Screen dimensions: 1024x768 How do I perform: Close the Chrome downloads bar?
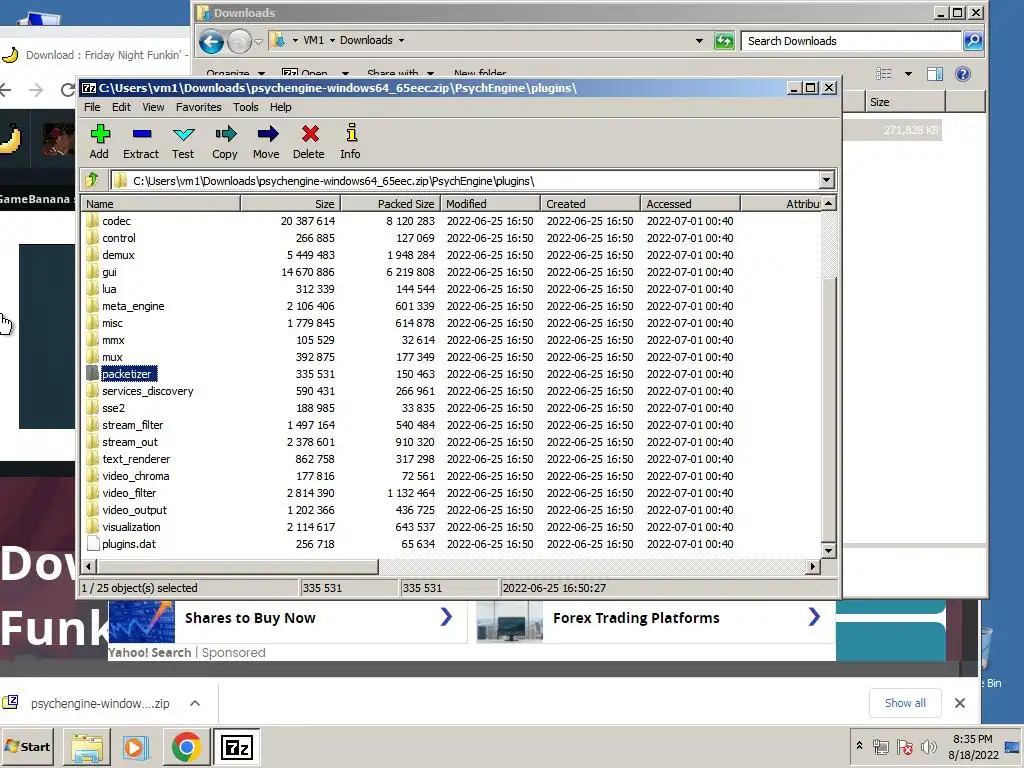coord(959,703)
